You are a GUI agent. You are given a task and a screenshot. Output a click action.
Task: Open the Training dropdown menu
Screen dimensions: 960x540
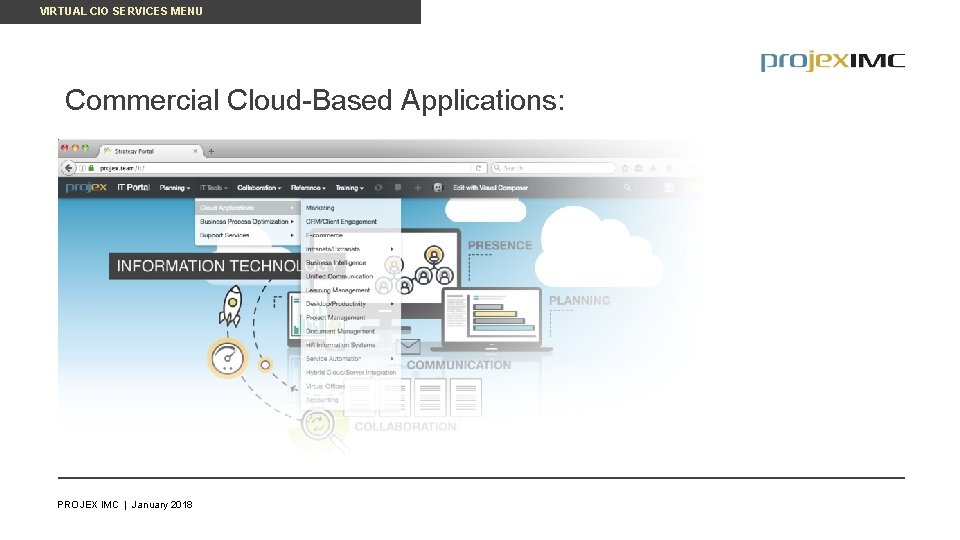click(349, 188)
